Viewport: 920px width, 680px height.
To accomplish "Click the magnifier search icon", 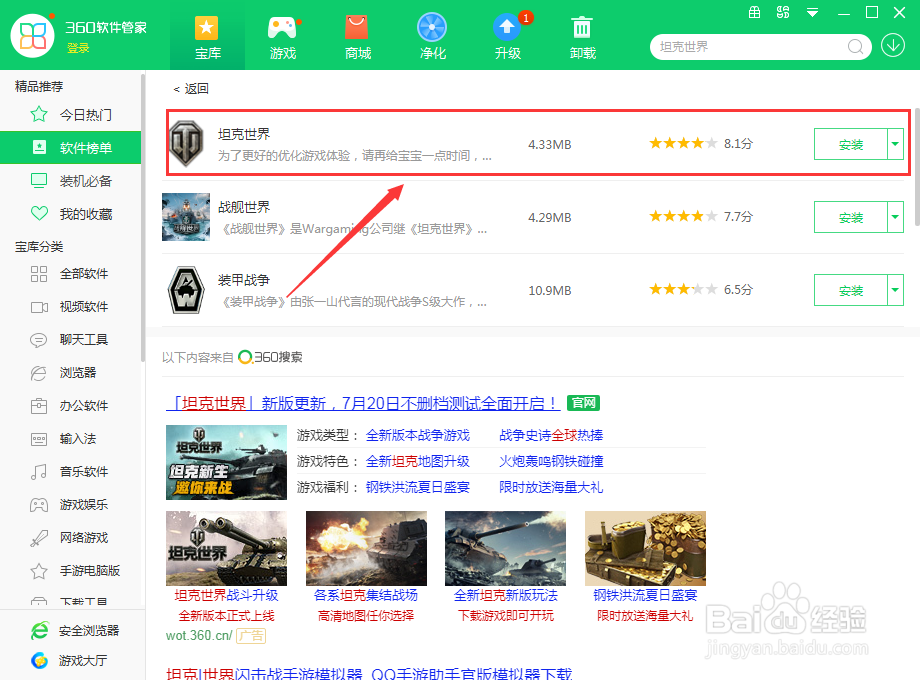I will tap(855, 46).
